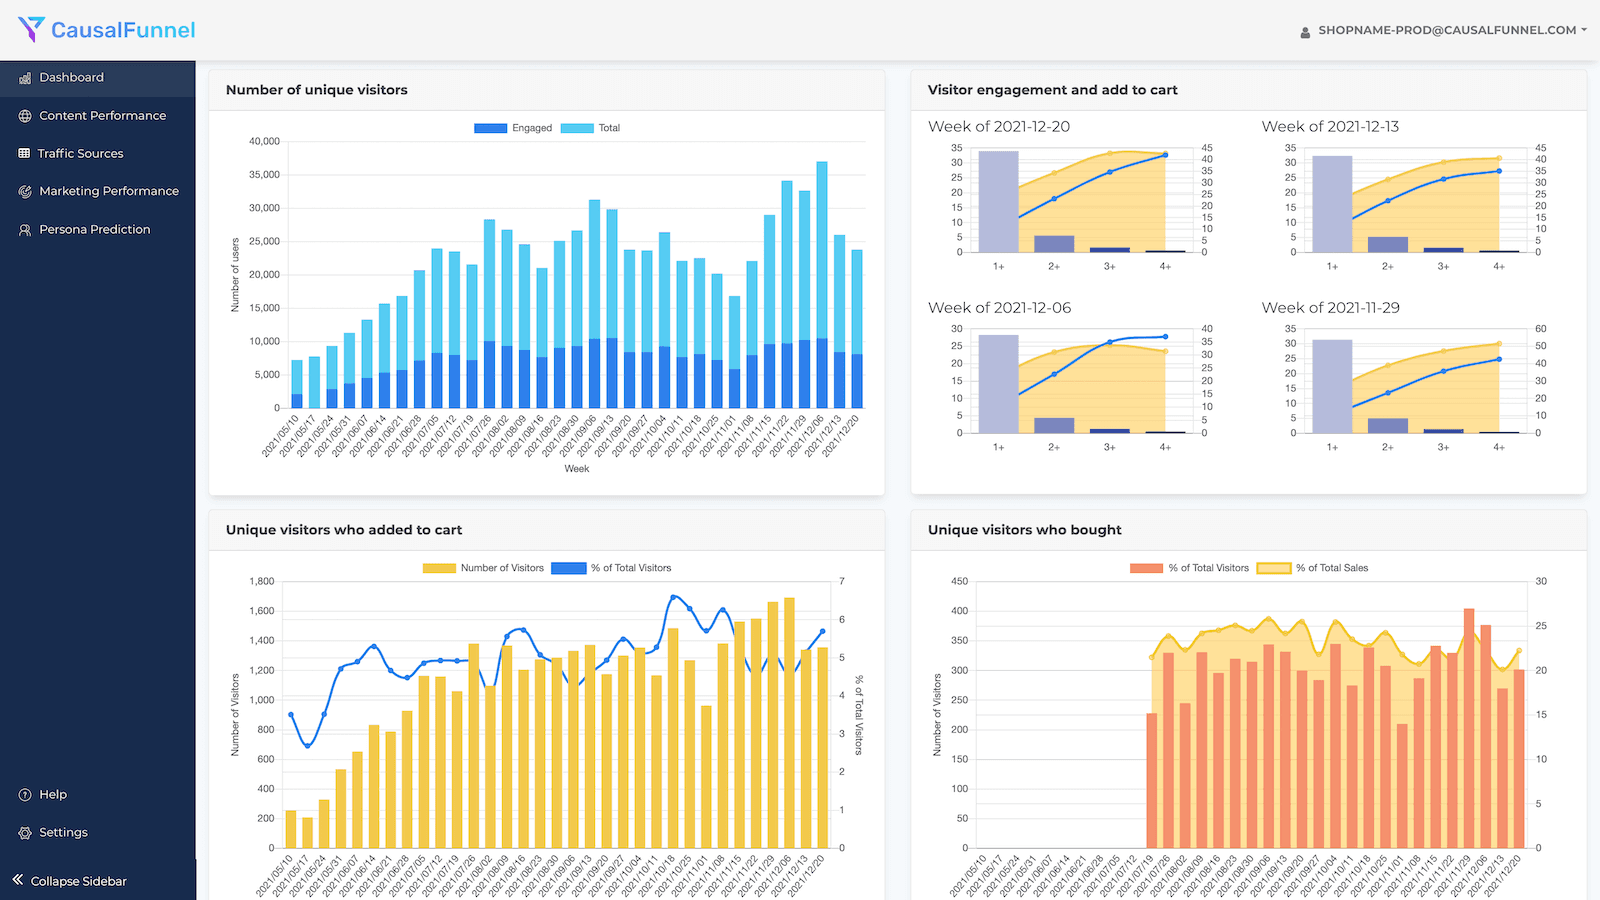The image size is (1600, 900).
Task: Click the grid icon beside Traffic Sources
Action: click(22, 153)
